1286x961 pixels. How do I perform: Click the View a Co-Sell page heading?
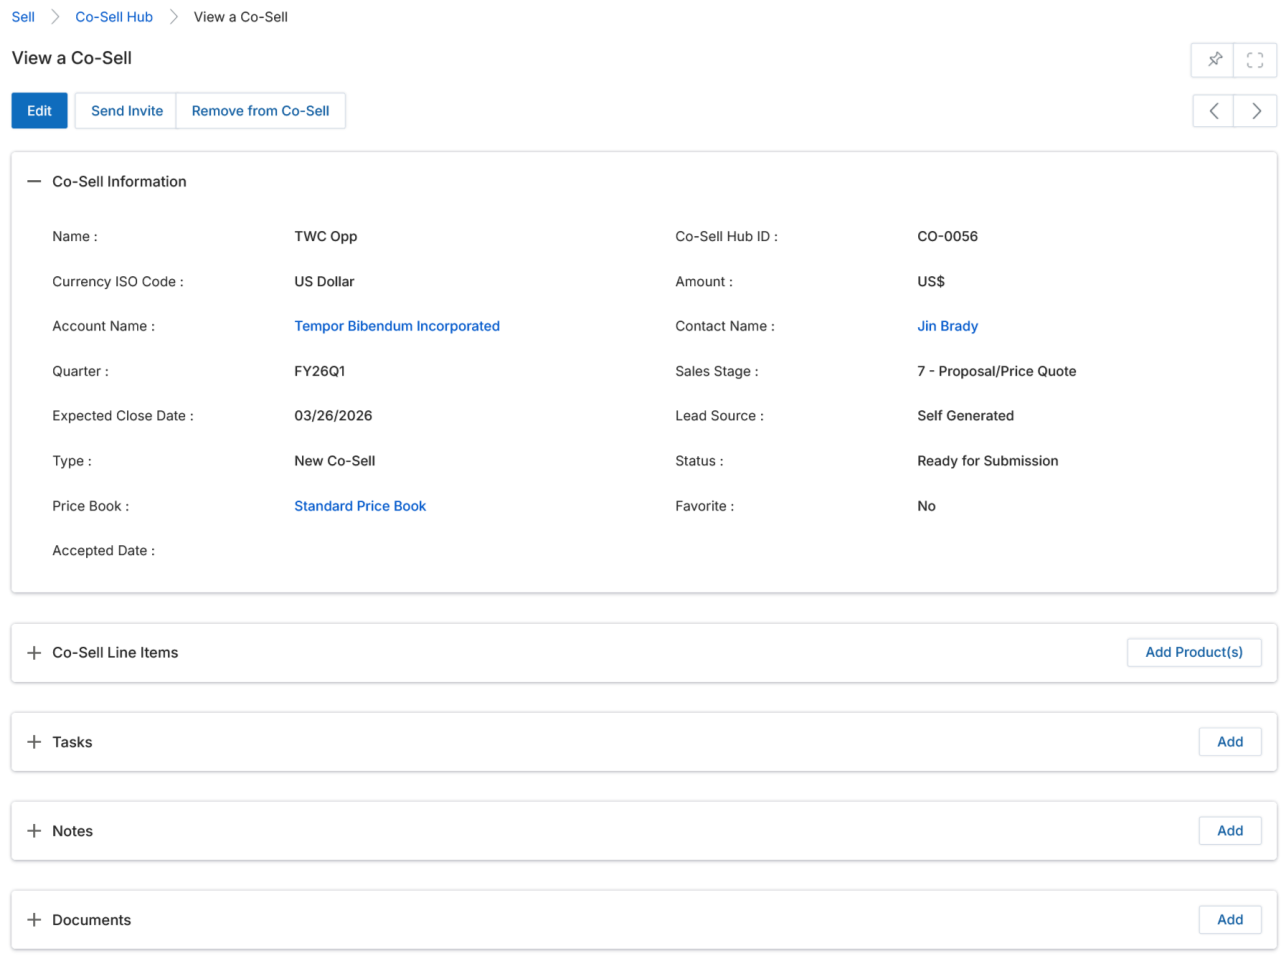pos(72,58)
